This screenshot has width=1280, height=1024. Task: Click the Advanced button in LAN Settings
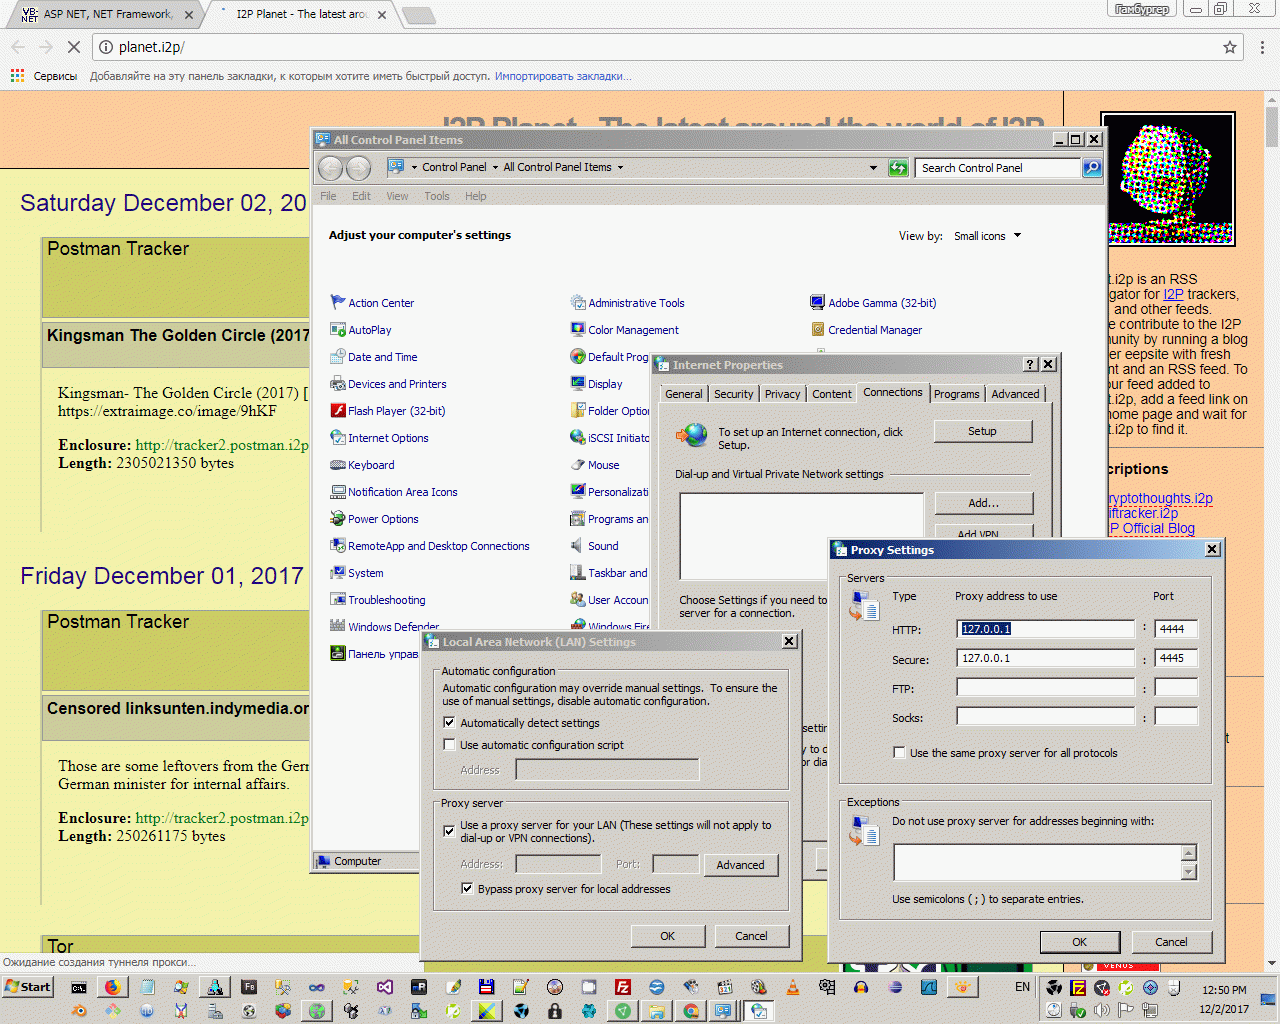click(740, 865)
